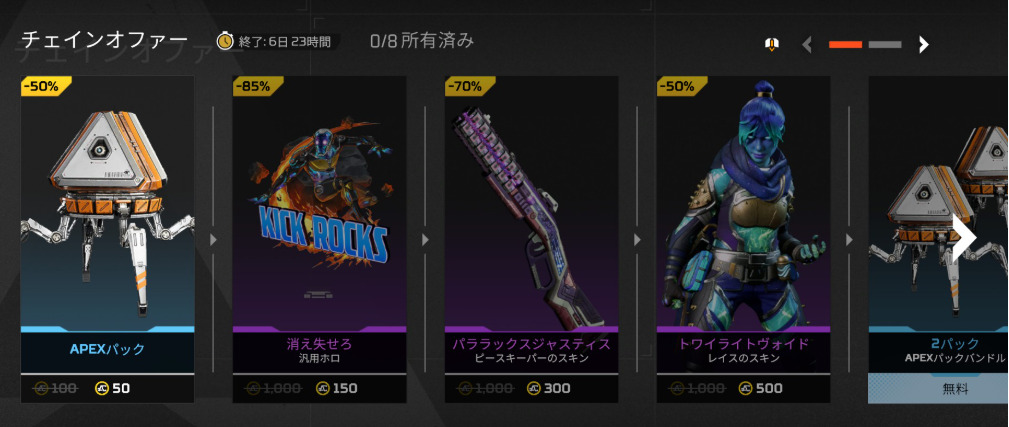Click chain arrow between APEX Pack and Kick Rocks
The image size is (1009, 427).
pyautogui.click(x=213, y=240)
